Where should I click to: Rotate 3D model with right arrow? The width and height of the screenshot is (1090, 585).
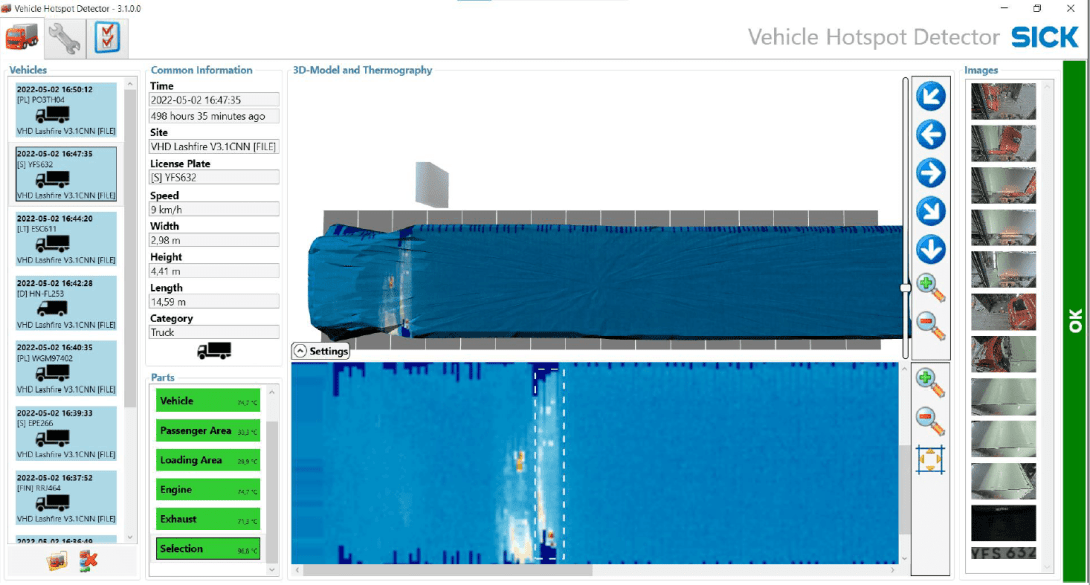[x=930, y=173]
